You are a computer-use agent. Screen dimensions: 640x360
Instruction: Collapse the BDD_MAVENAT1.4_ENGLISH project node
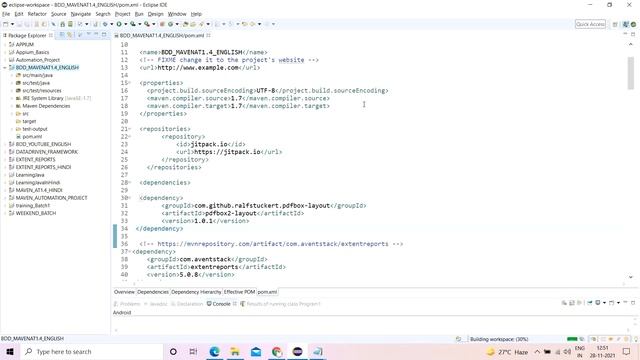coord(5,68)
